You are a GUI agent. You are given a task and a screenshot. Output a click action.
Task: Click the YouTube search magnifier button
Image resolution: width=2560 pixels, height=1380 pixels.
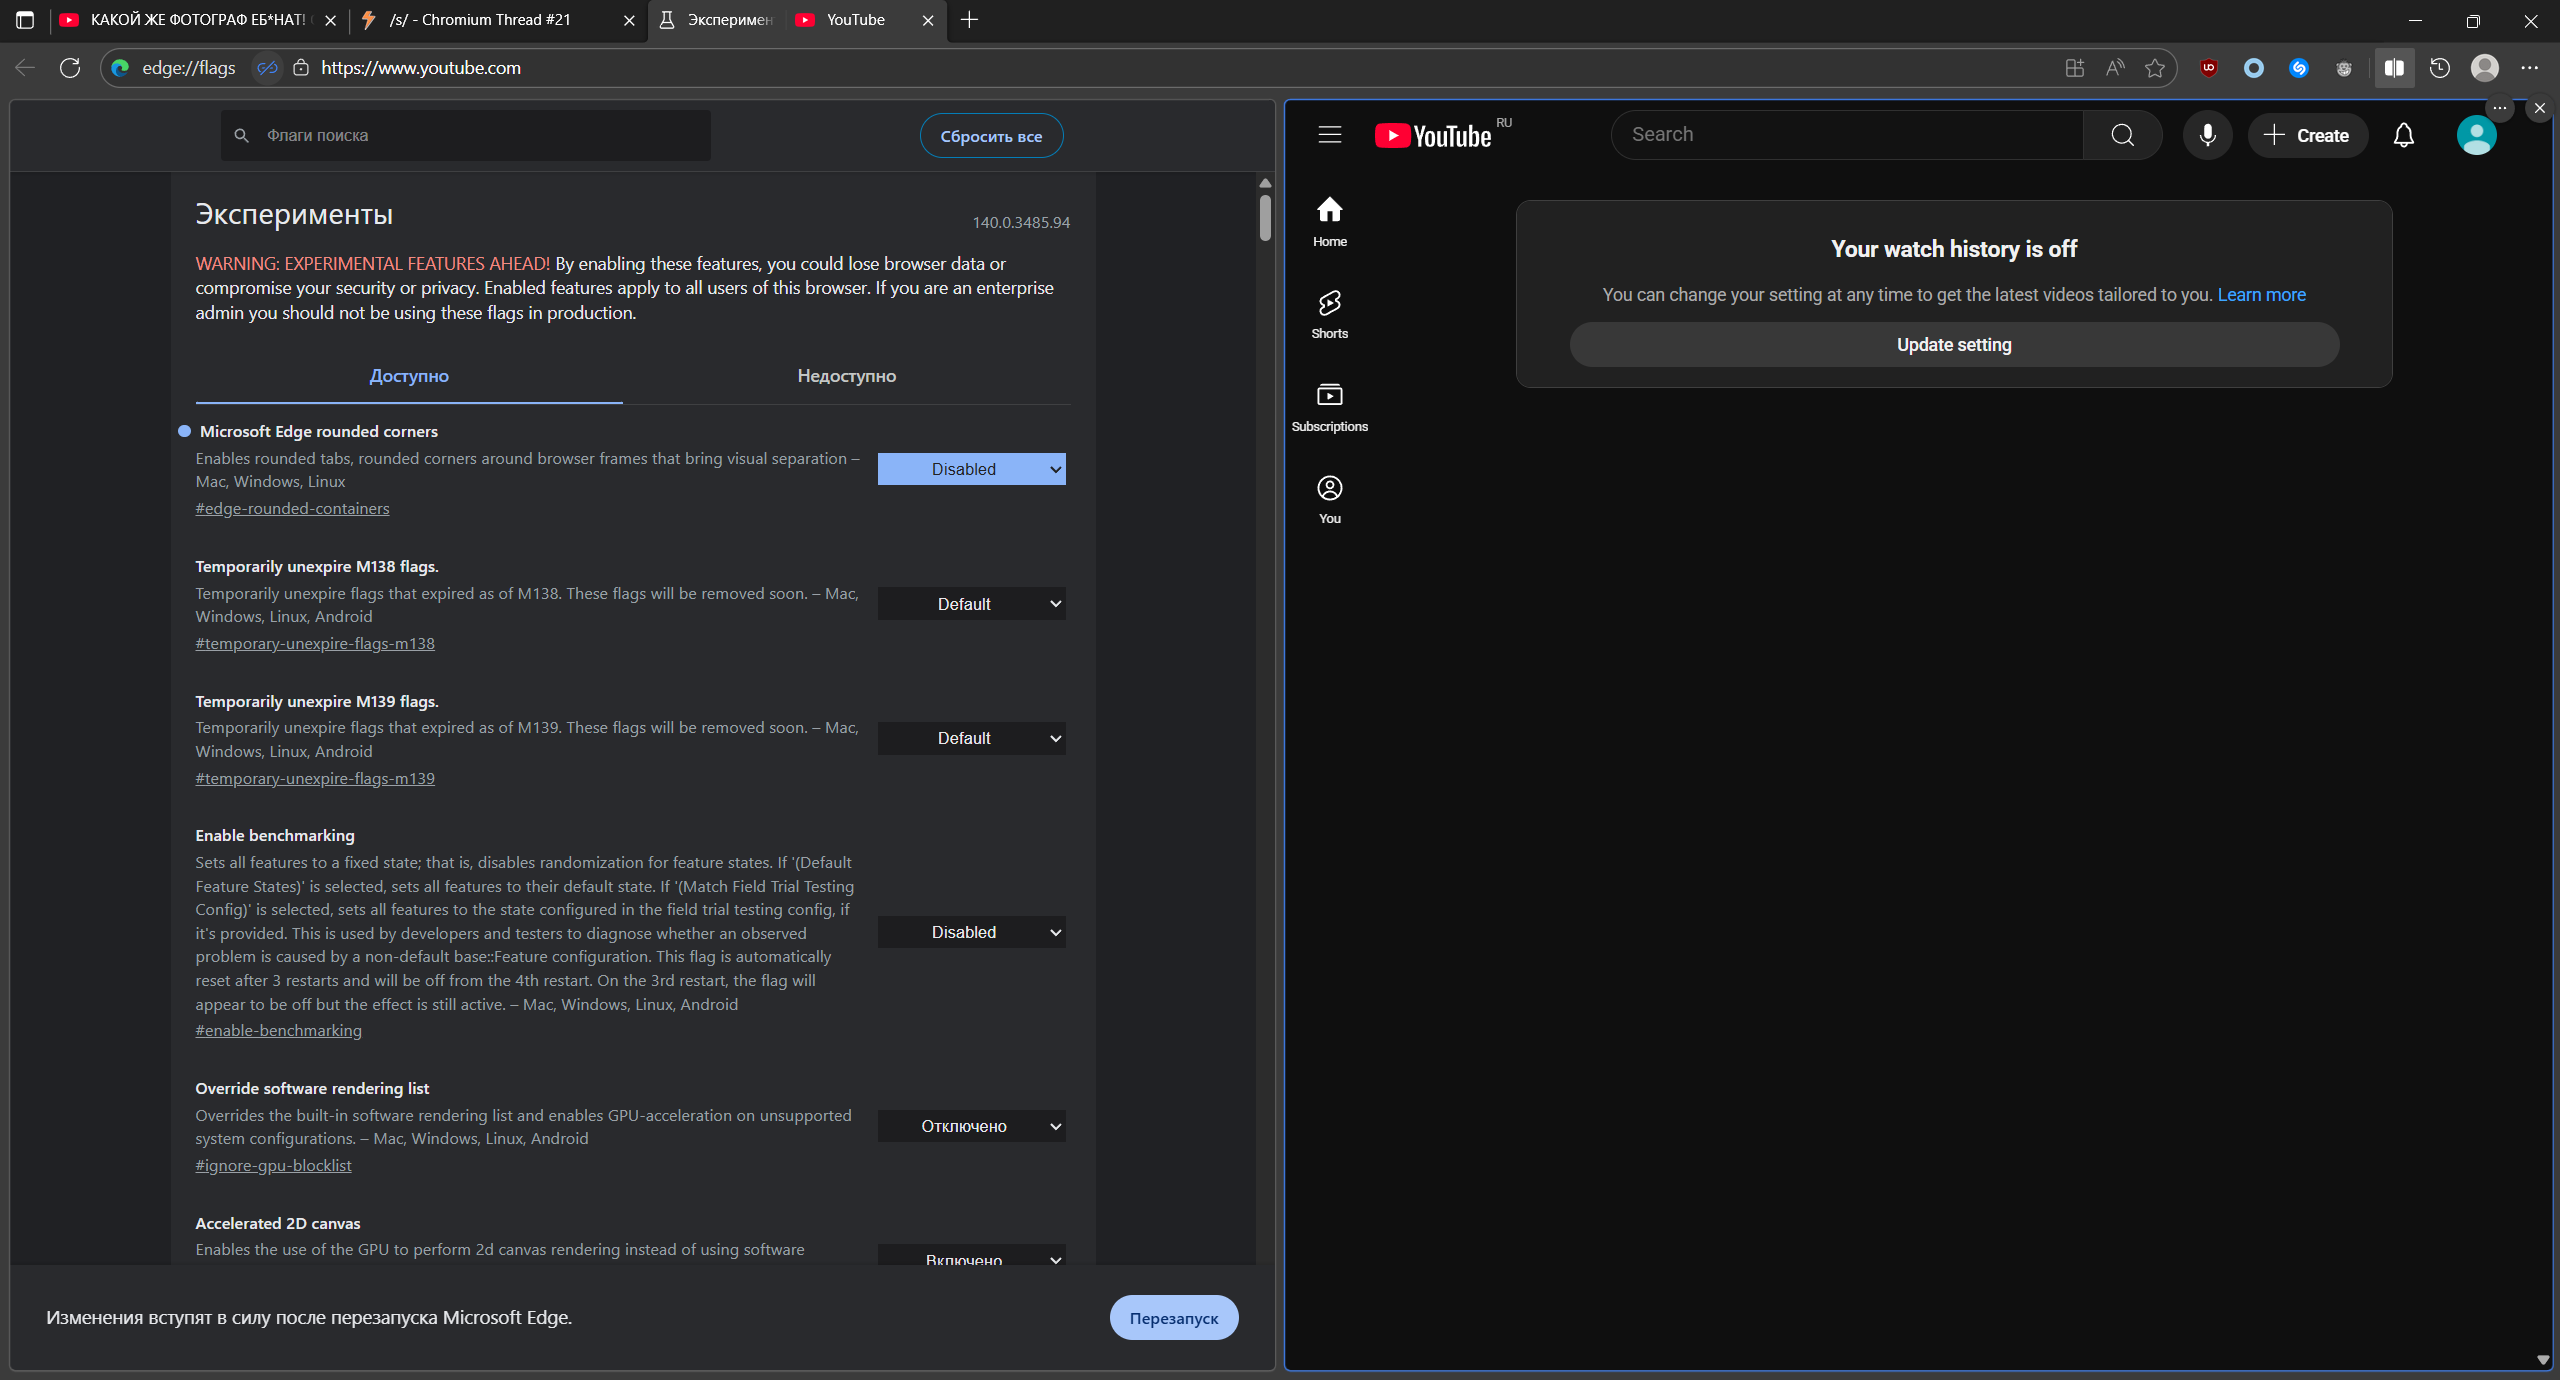(2122, 136)
